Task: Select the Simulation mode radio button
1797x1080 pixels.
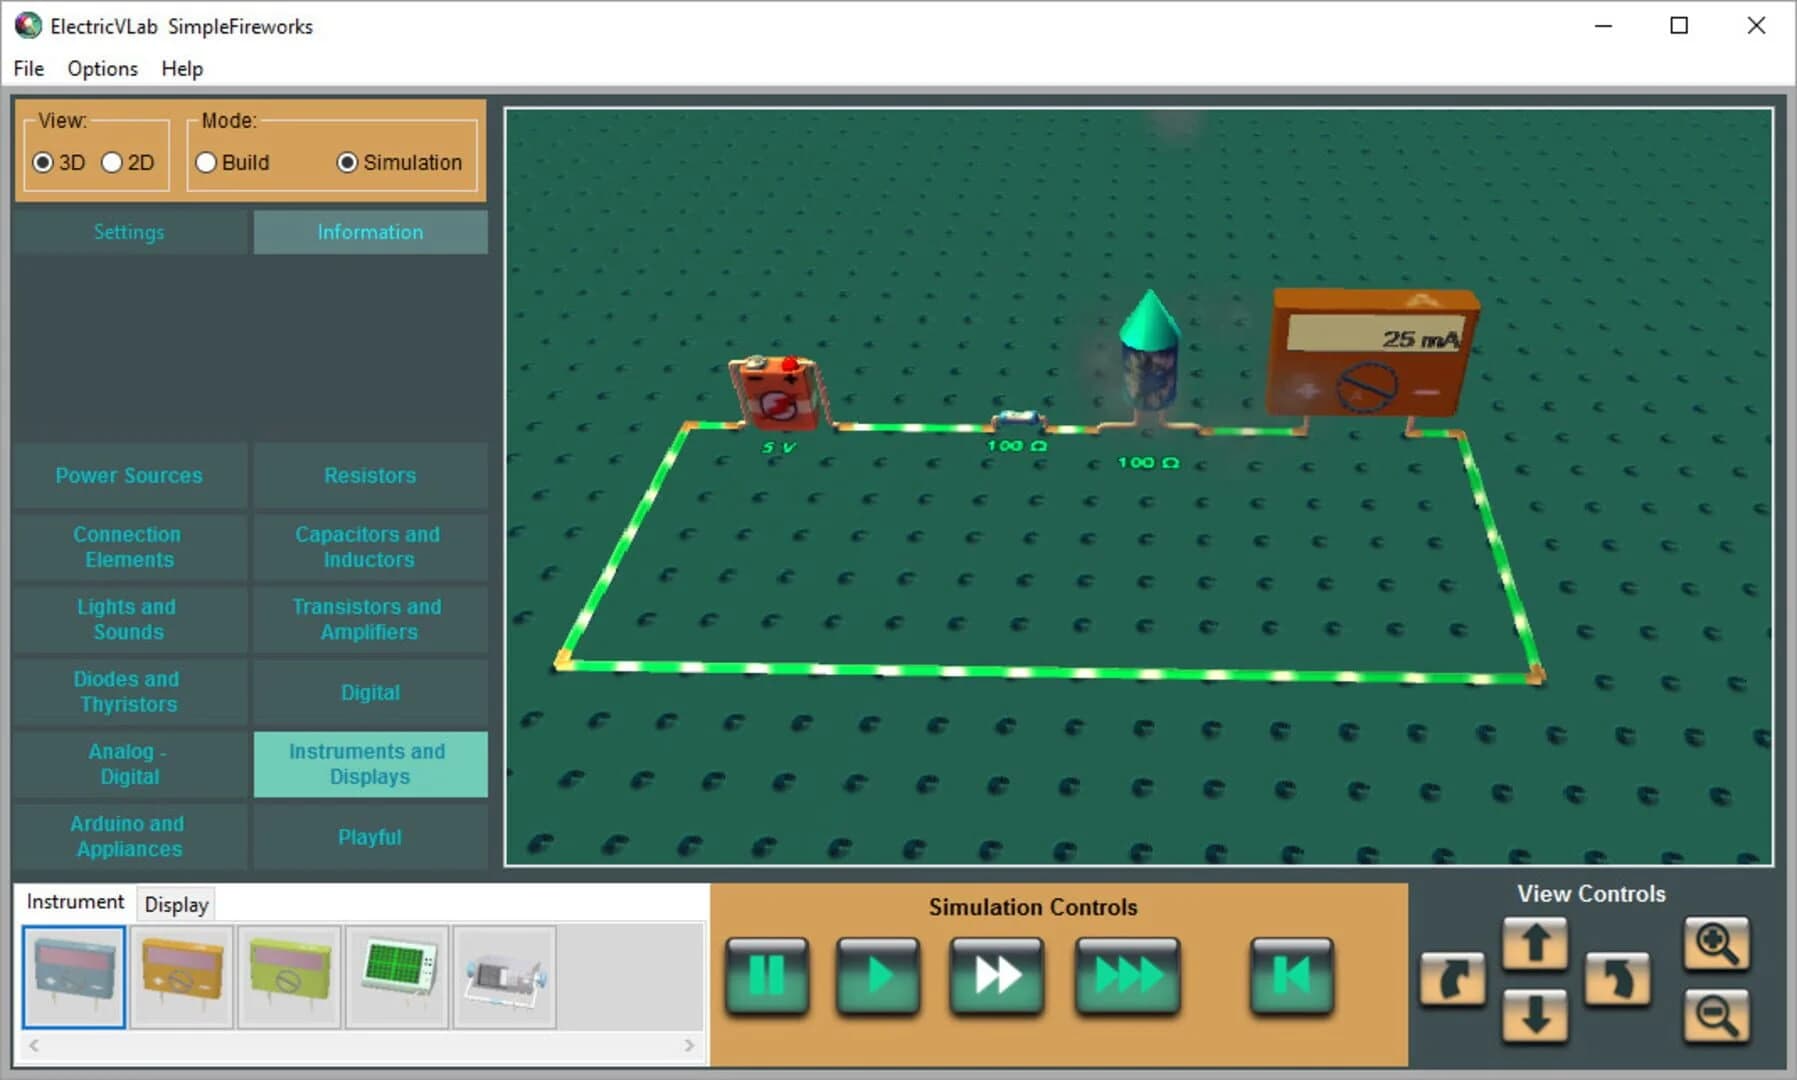Action: click(x=348, y=162)
